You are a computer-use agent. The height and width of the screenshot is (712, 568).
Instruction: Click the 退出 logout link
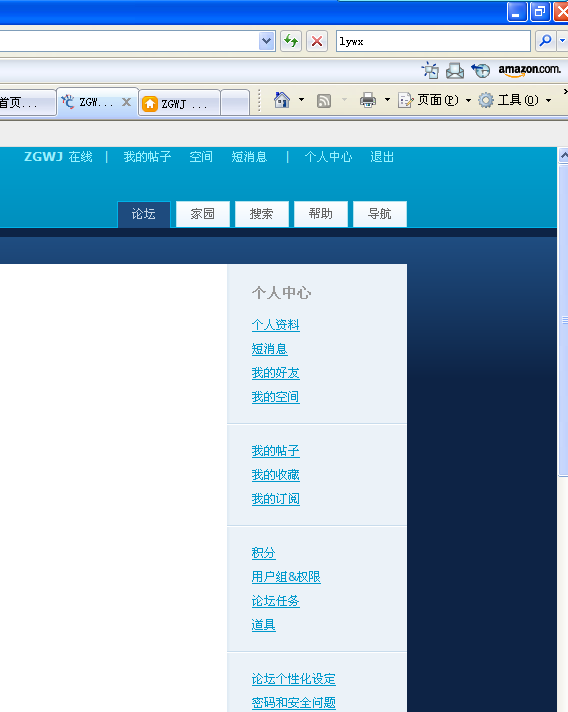tap(382, 157)
